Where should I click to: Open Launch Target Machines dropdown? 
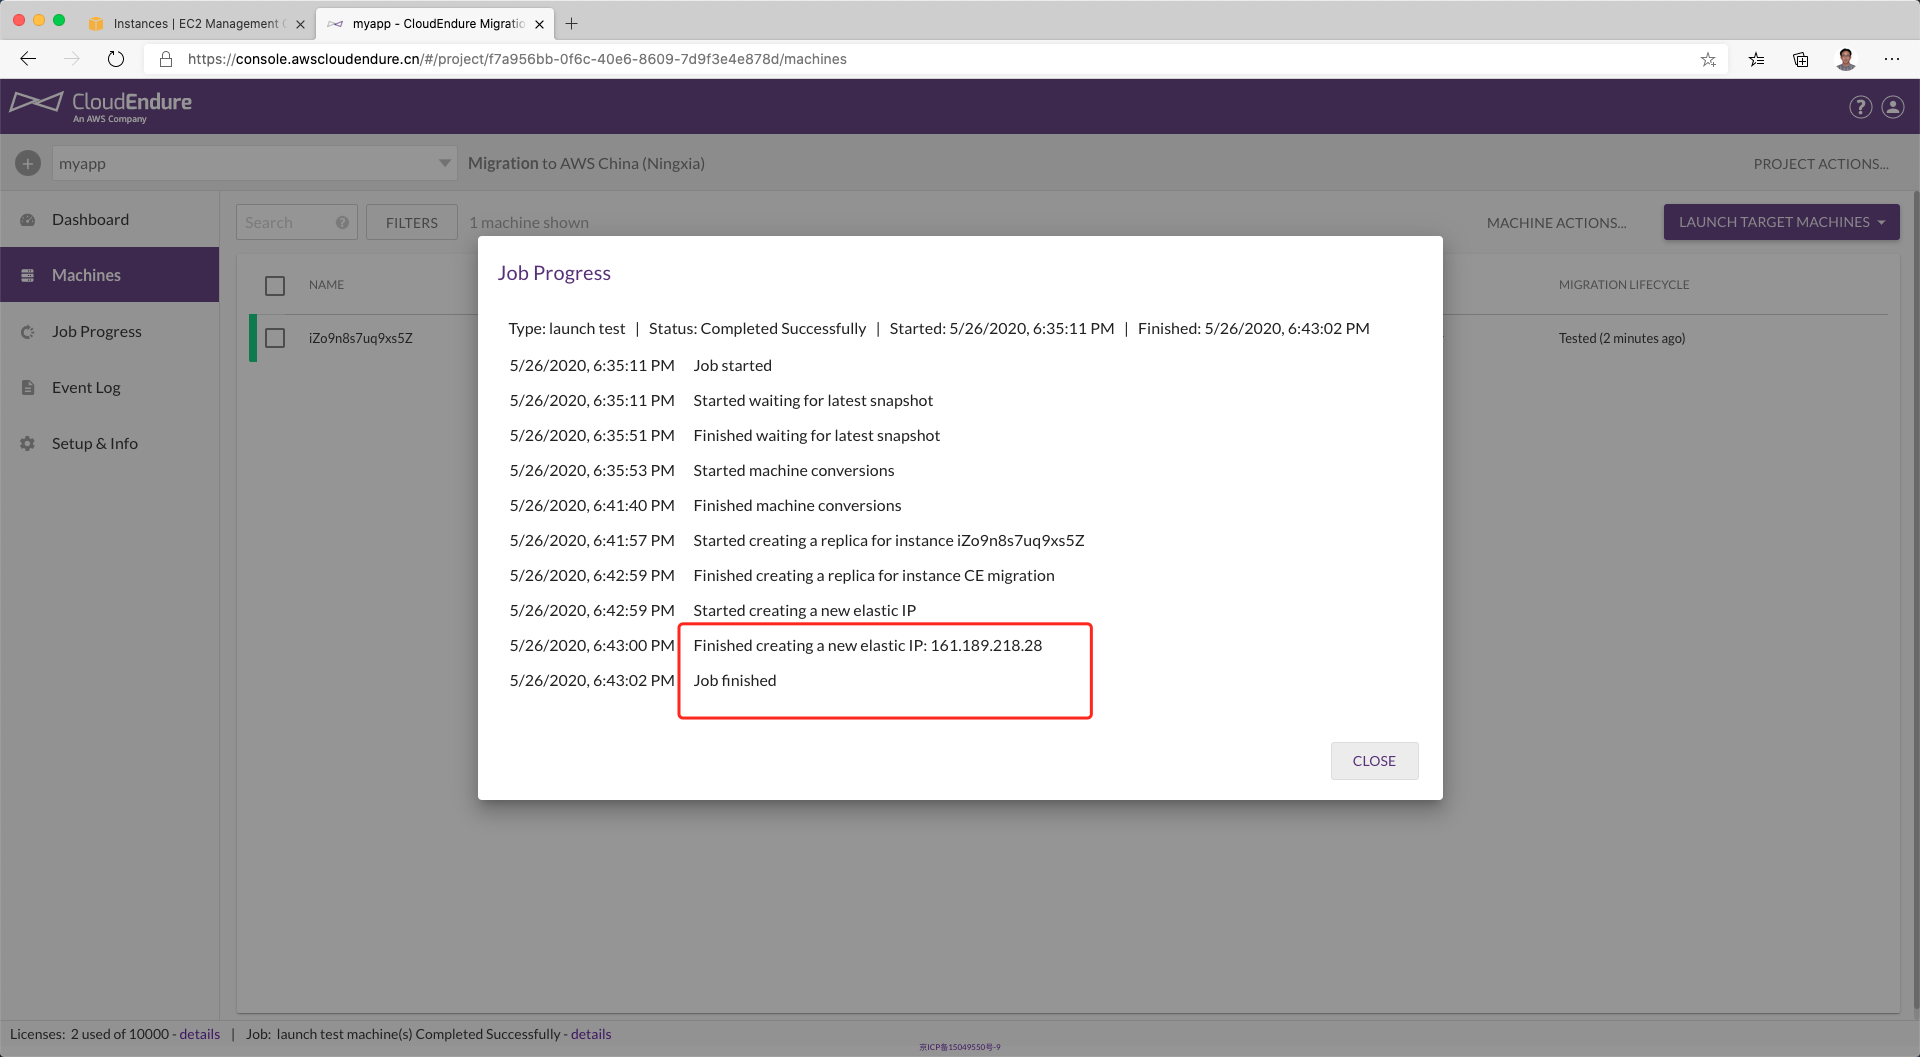tap(1781, 222)
